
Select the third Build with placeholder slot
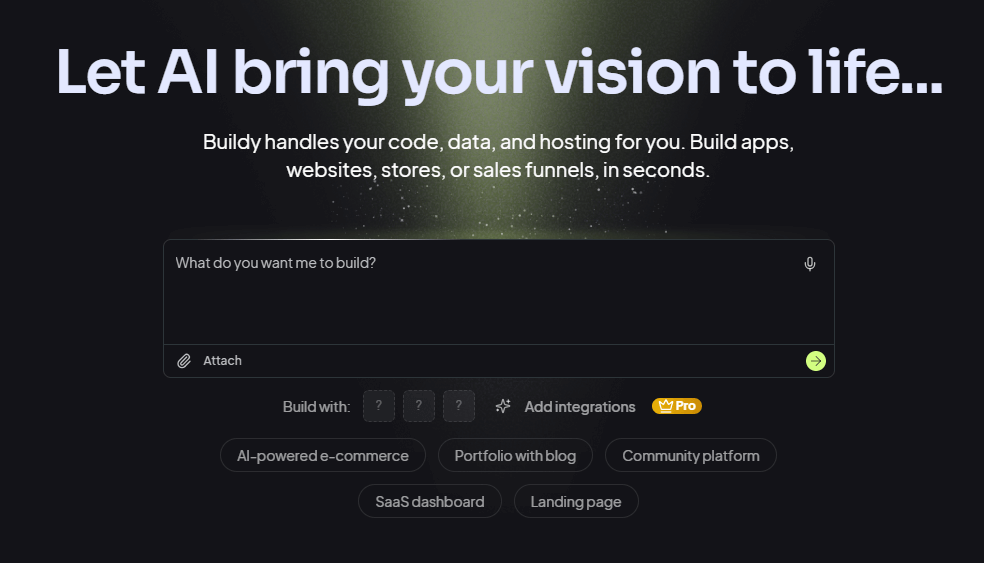coord(458,406)
